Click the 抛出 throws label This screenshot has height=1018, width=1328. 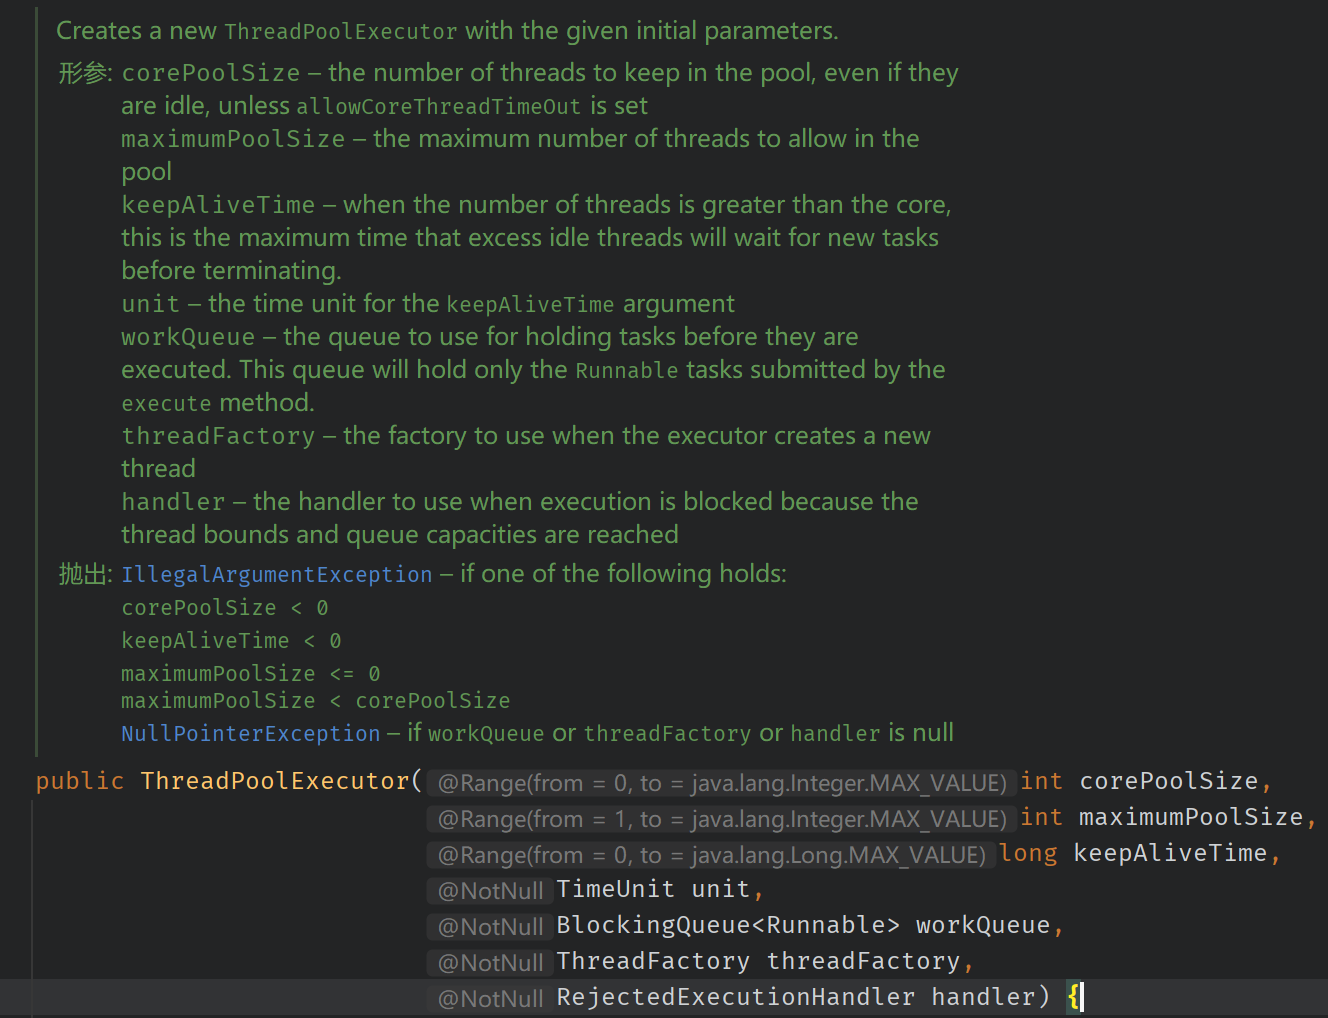[x=85, y=574]
